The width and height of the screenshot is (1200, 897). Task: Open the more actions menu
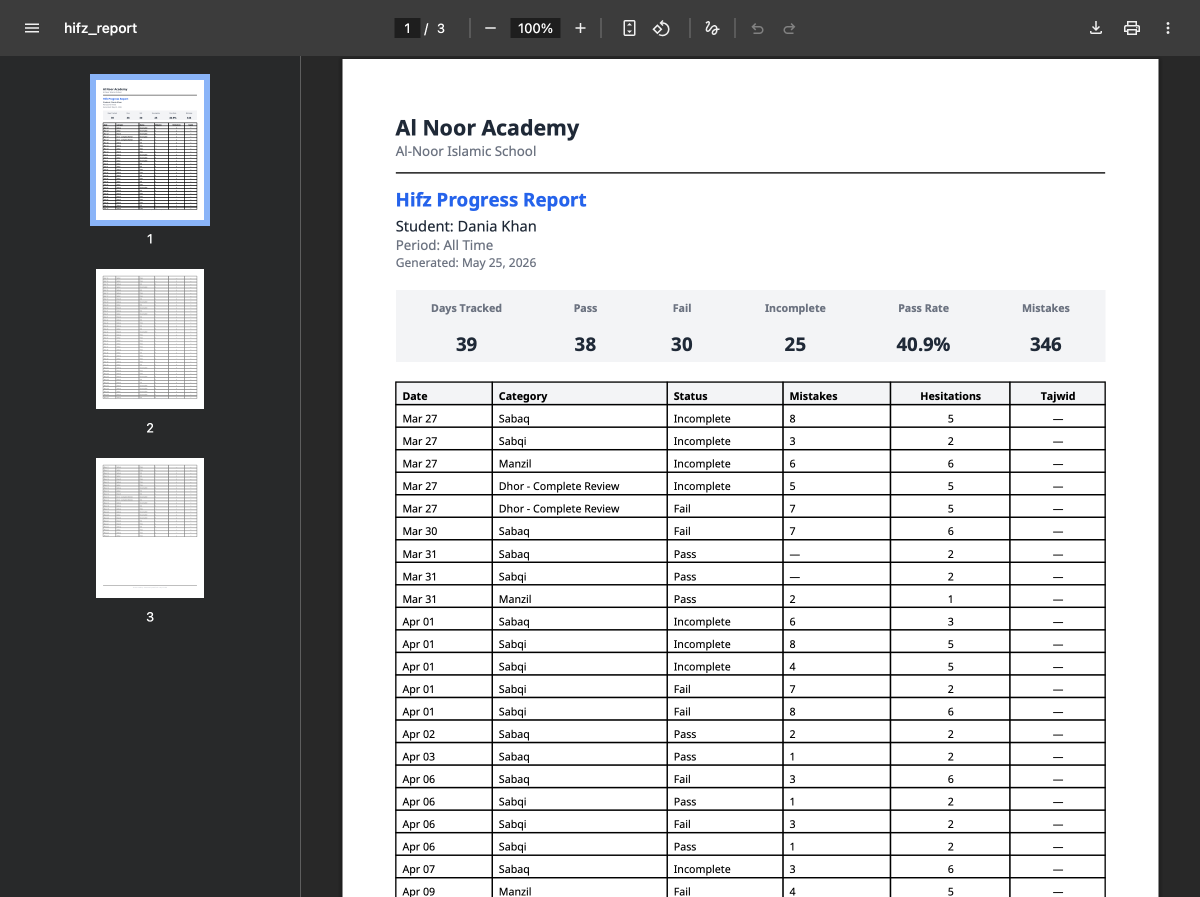[x=1168, y=28]
